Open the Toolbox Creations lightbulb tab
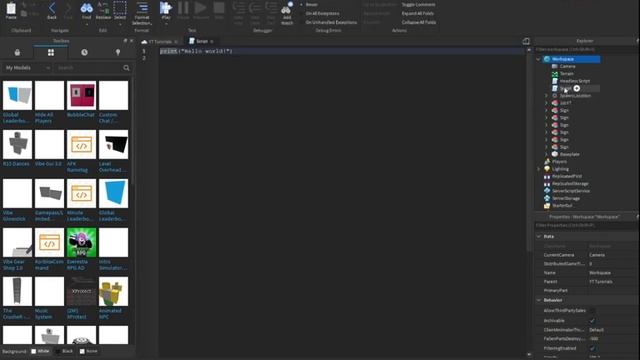The image size is (640, 360). (x=118, y=52)
